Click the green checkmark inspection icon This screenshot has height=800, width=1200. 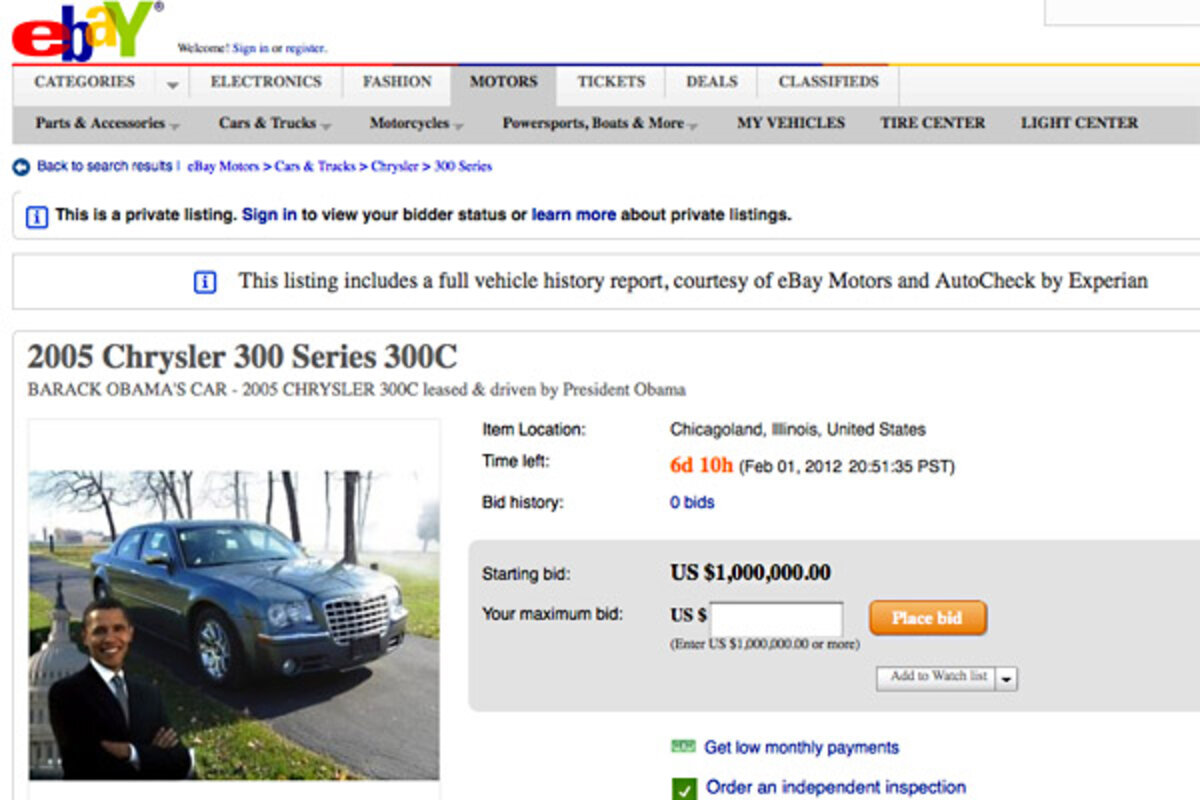pos(684,789)
